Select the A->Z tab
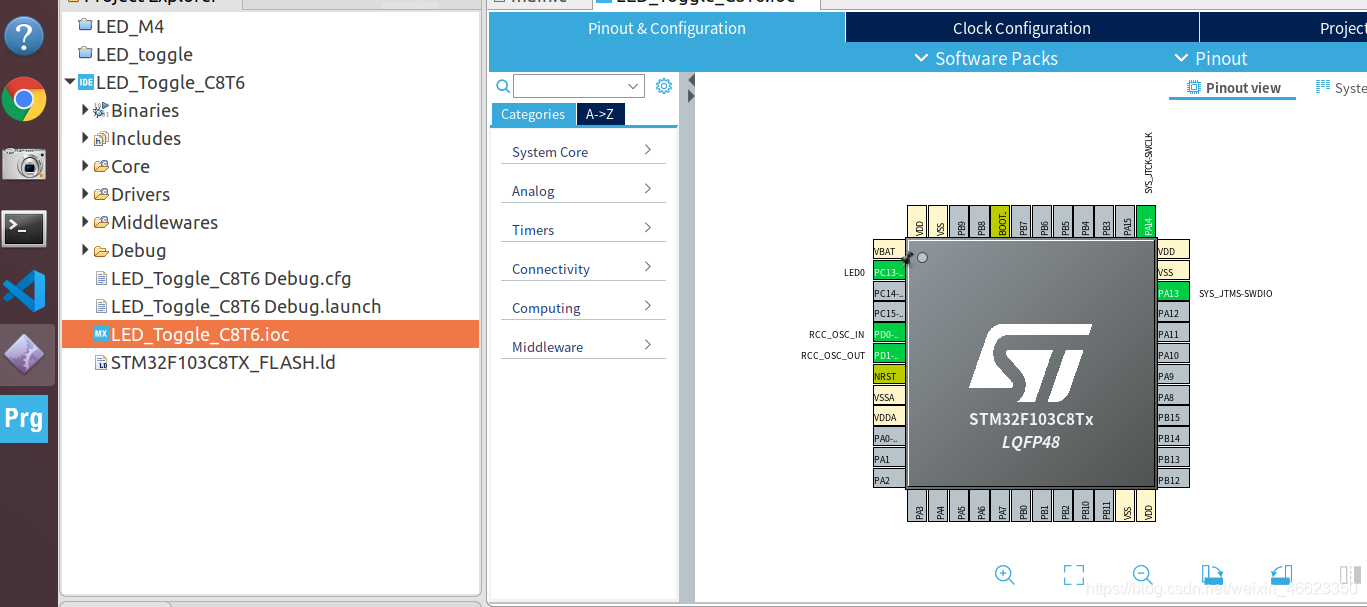This screenshot has height=607, width=1367. [x=600, y=114]
